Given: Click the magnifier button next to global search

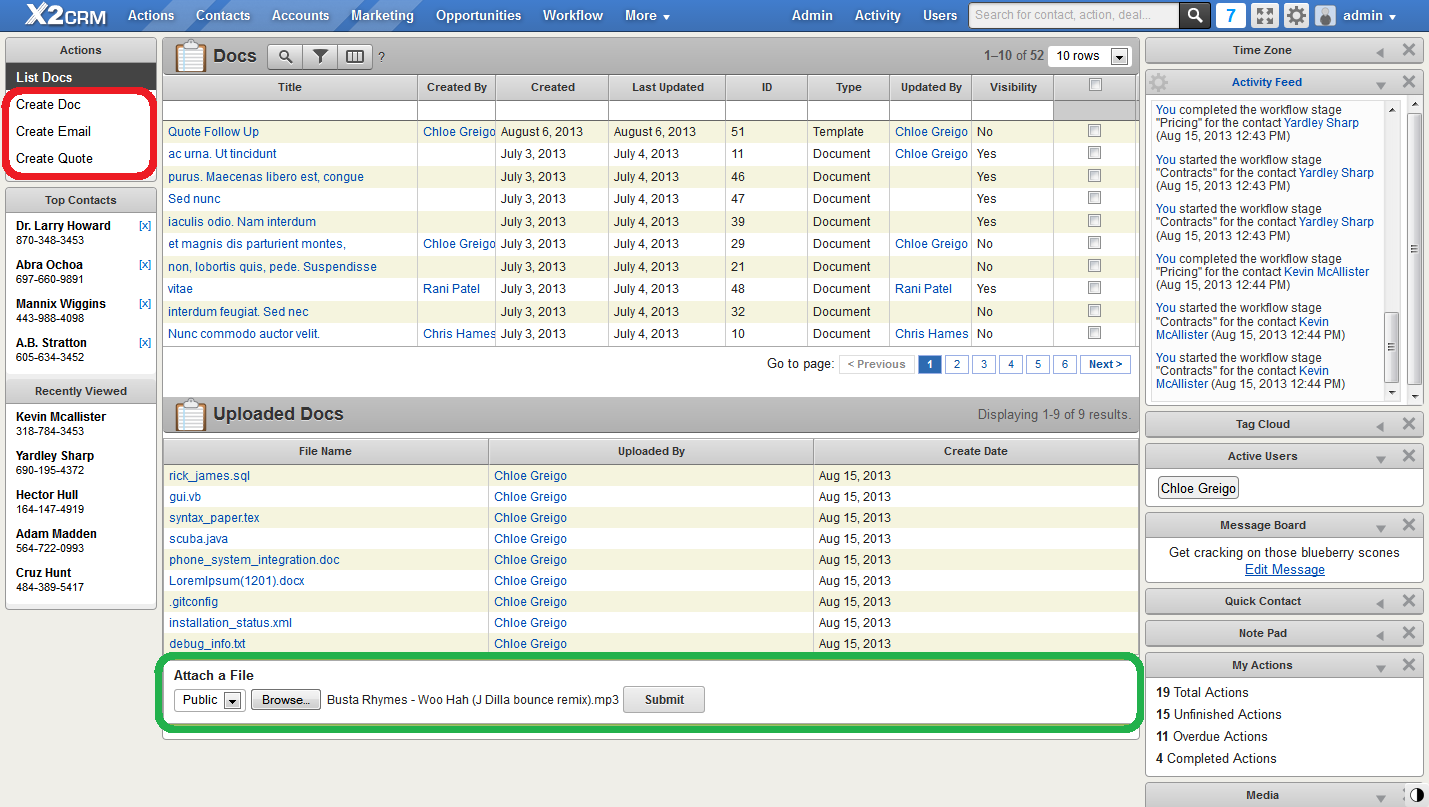Looking at the screenshot, I should [x=1194, y=15].
